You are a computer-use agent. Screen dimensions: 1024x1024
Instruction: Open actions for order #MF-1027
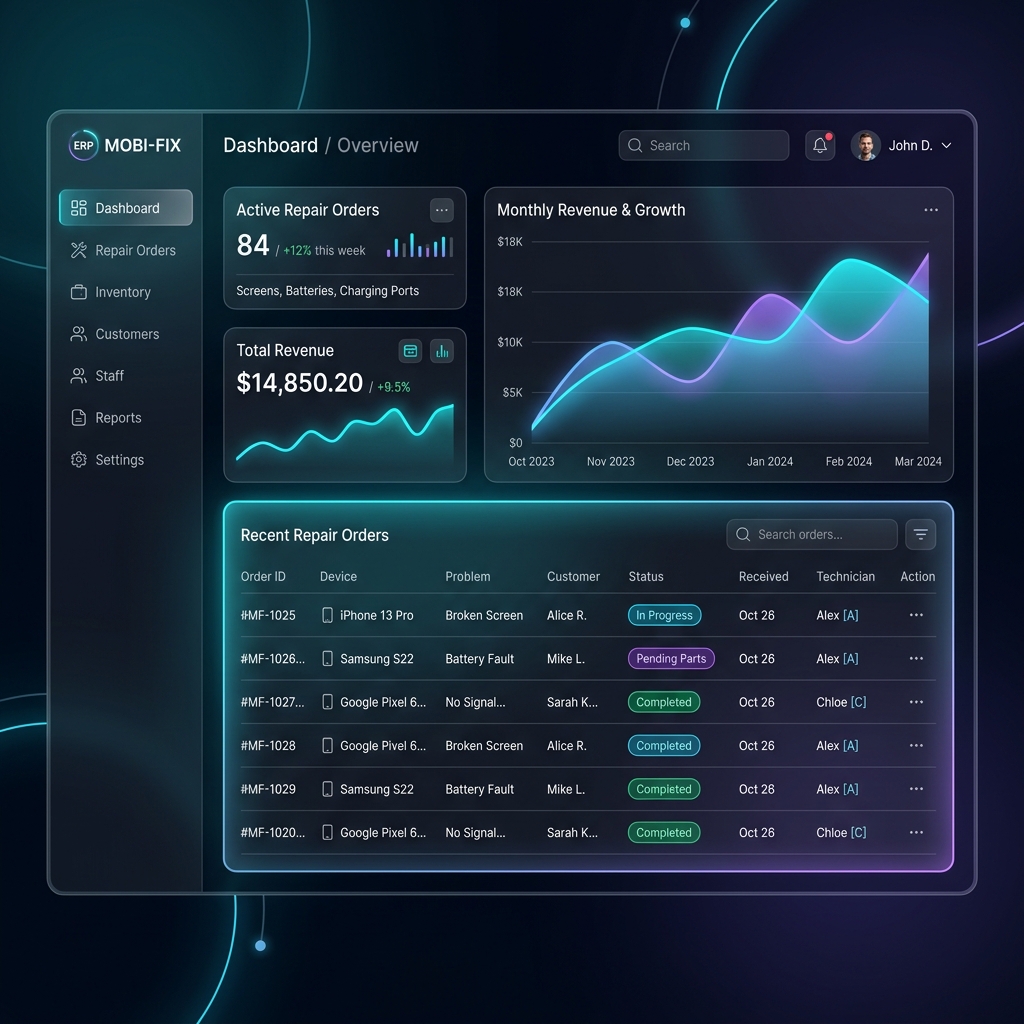916,702
